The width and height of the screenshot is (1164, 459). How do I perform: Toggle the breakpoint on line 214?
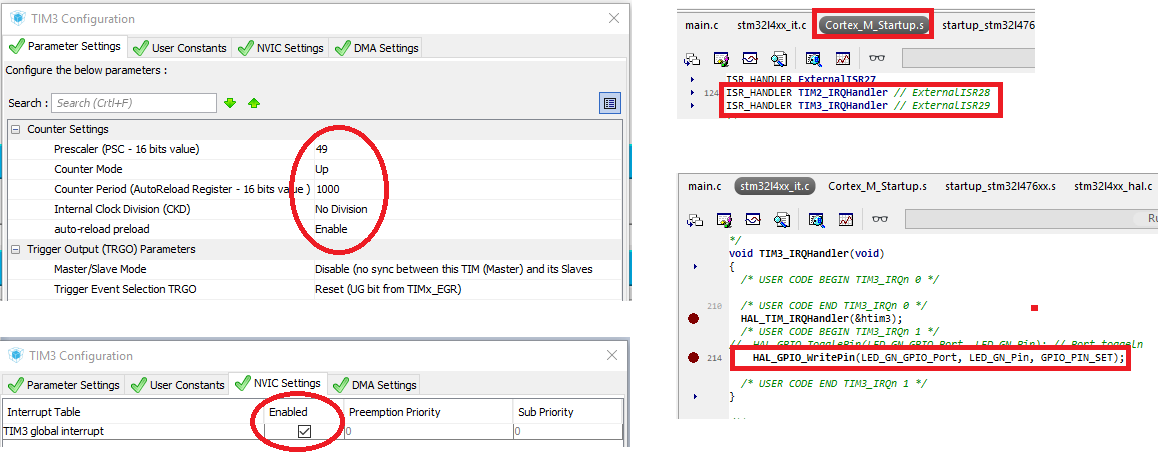click(694, 357)
